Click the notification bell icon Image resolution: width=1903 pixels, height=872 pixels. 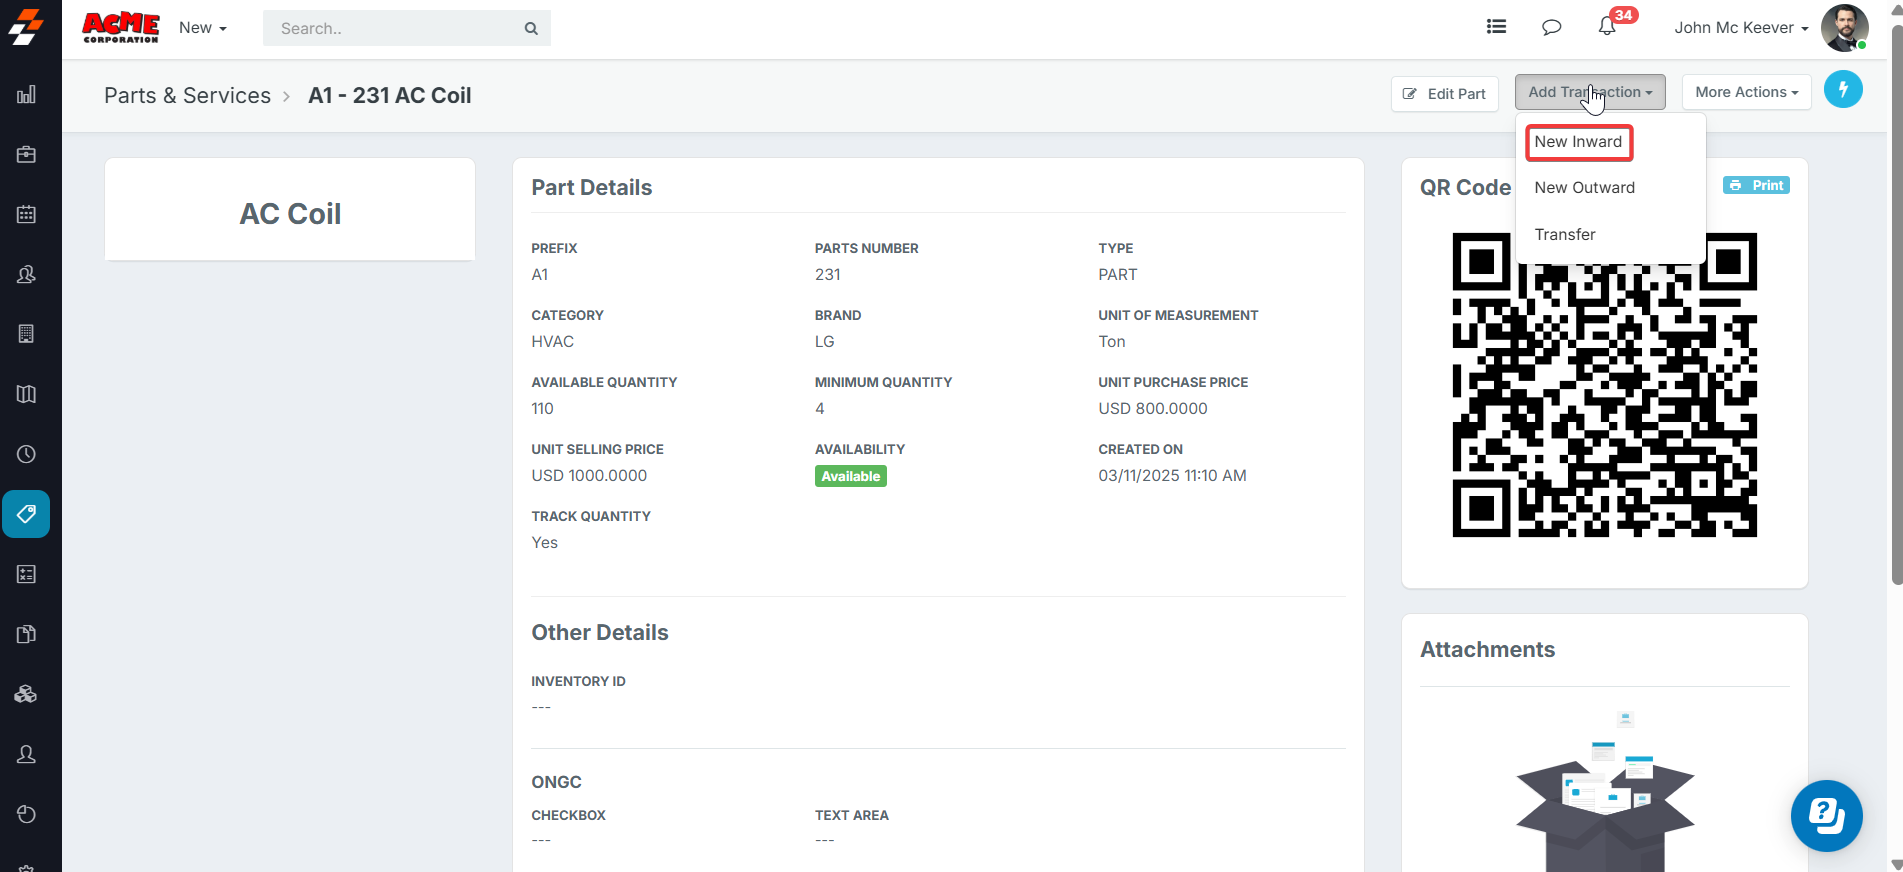point(1607,27)
